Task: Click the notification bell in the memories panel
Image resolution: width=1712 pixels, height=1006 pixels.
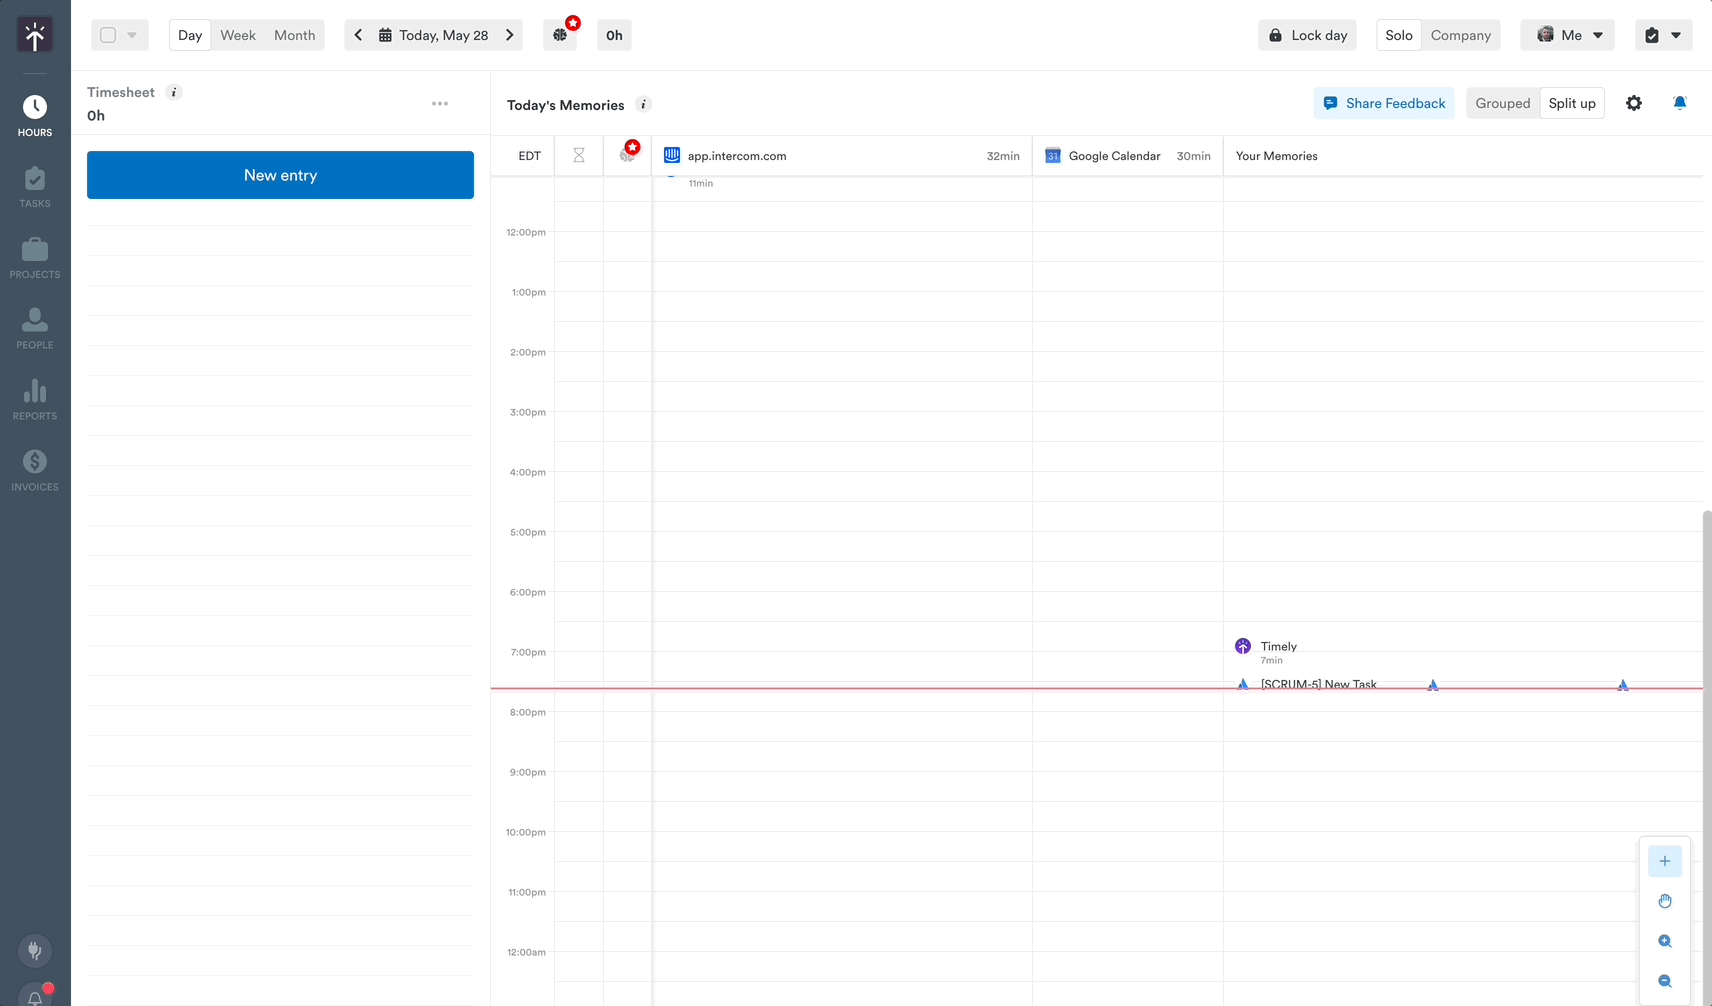Action: point(1680,103)
